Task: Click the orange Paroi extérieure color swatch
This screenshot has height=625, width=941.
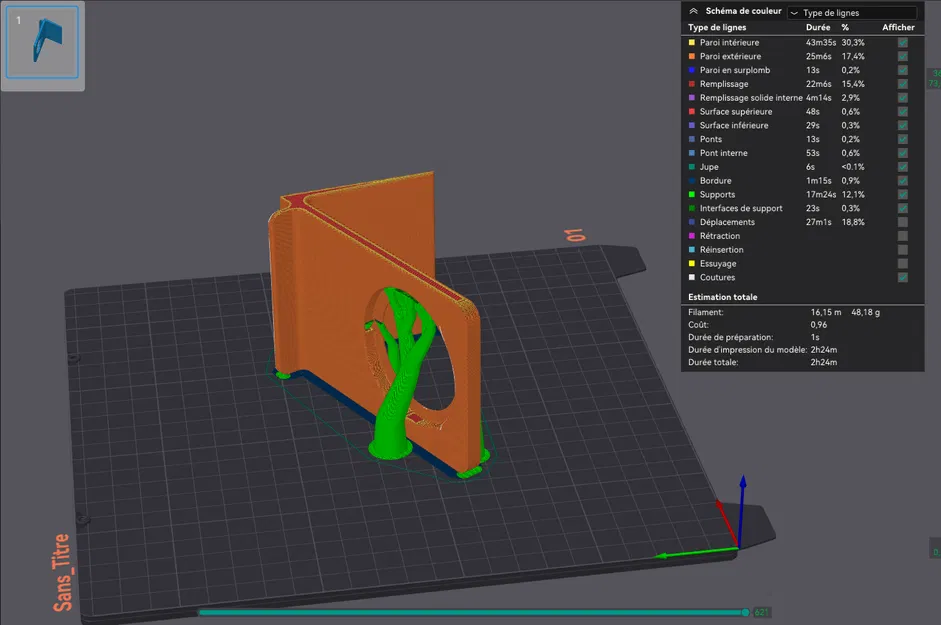Action: point(691,56)
